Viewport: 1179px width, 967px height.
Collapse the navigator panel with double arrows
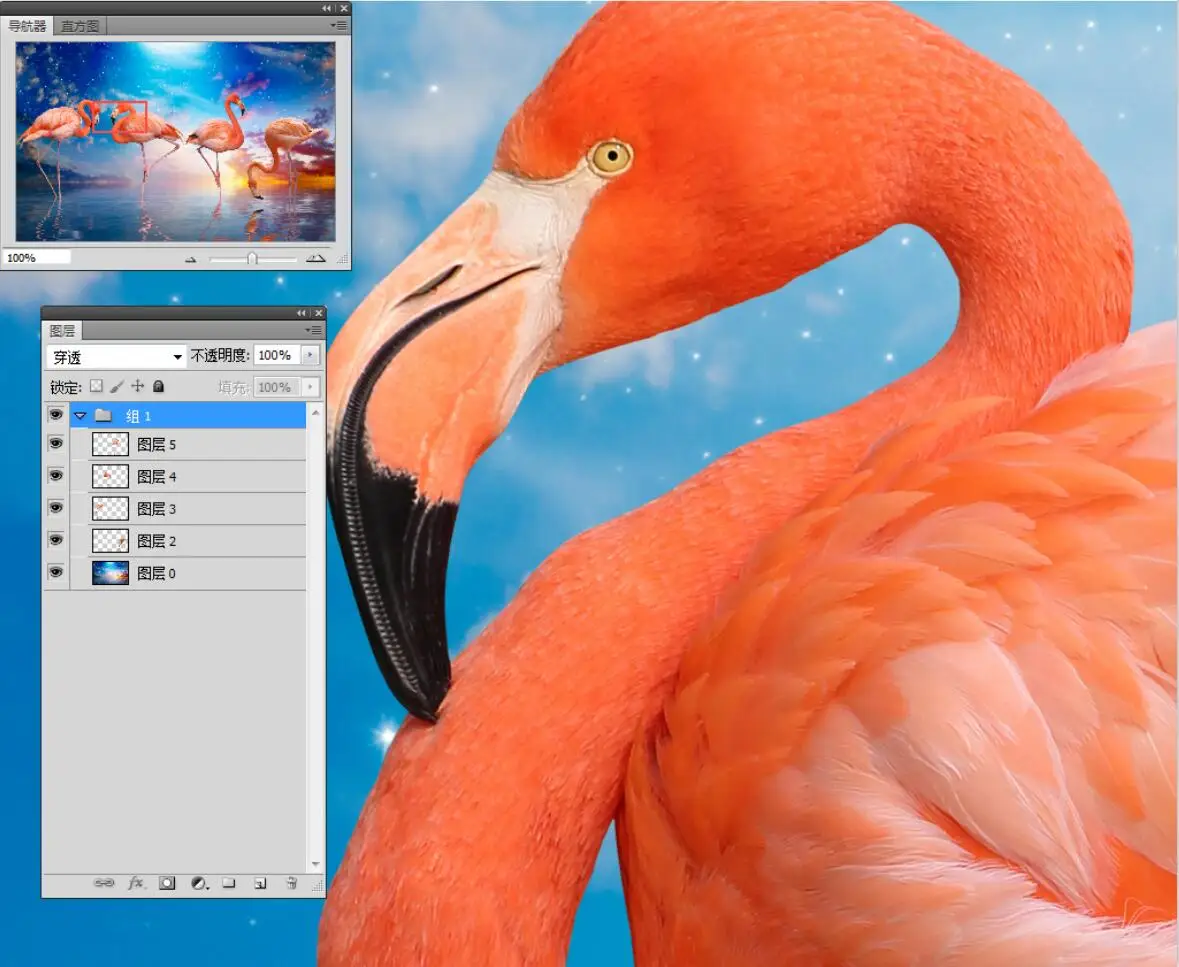[326, 8]
